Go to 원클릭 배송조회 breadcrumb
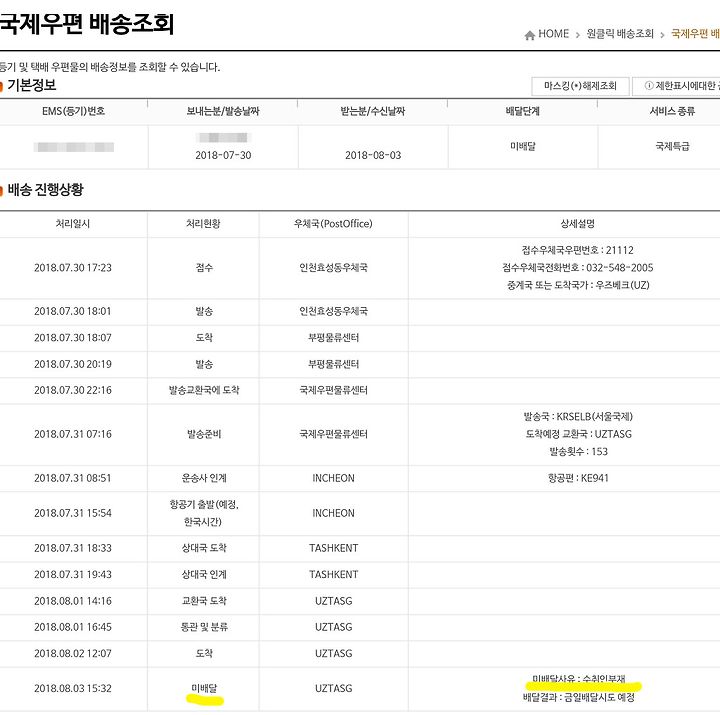The width and height of the screenshot is (720, 715). click(x=620, y=34)
